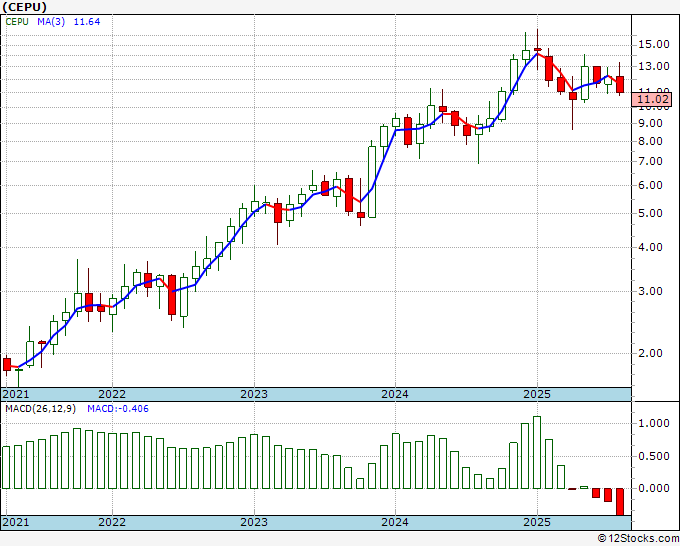Click the 2024 label on price chart axis
Viewport: 680px width, 546px height.
(x=395, y=394)
